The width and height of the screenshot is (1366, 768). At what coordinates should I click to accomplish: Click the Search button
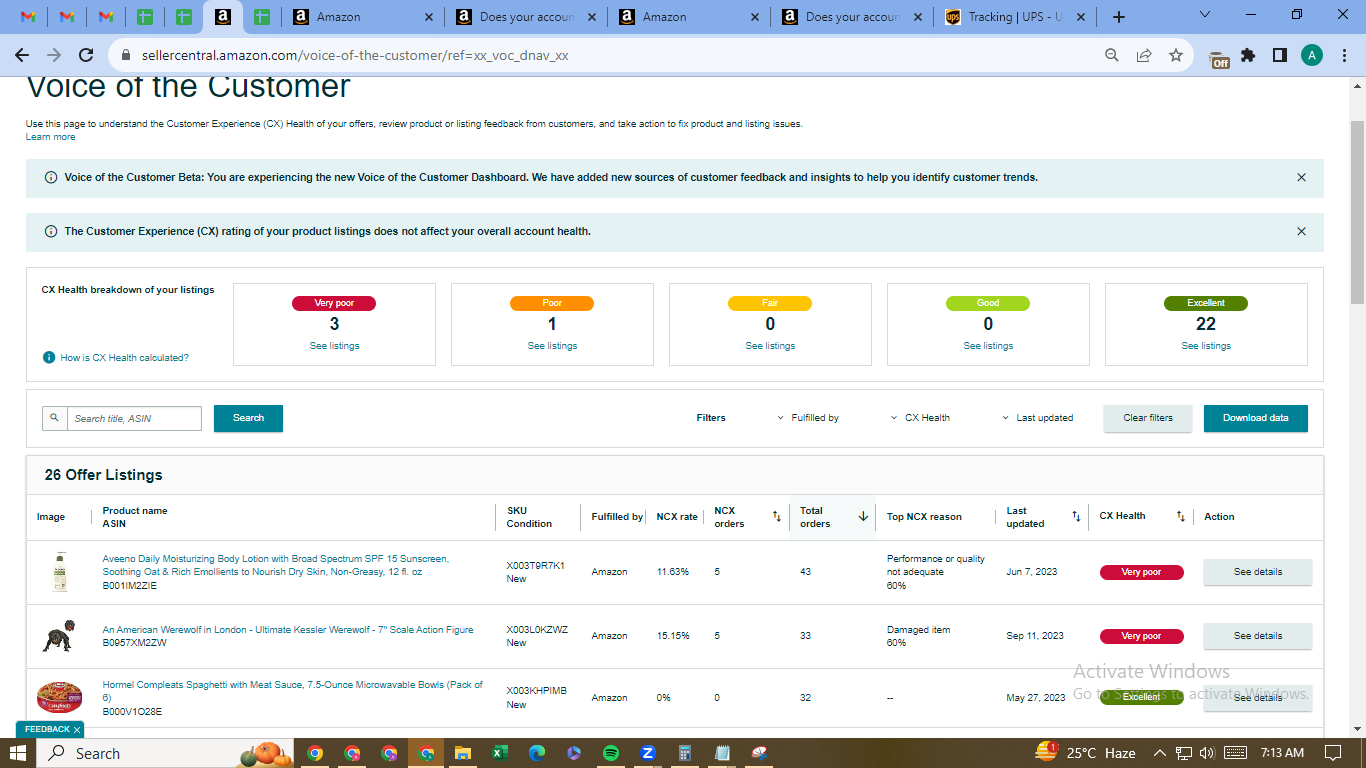(x=248, y=418)
